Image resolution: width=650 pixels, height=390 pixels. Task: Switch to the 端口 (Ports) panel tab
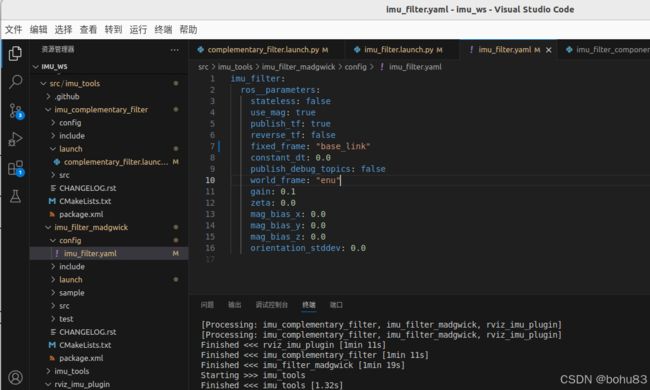pyautogui.click(x=336, y=305)
